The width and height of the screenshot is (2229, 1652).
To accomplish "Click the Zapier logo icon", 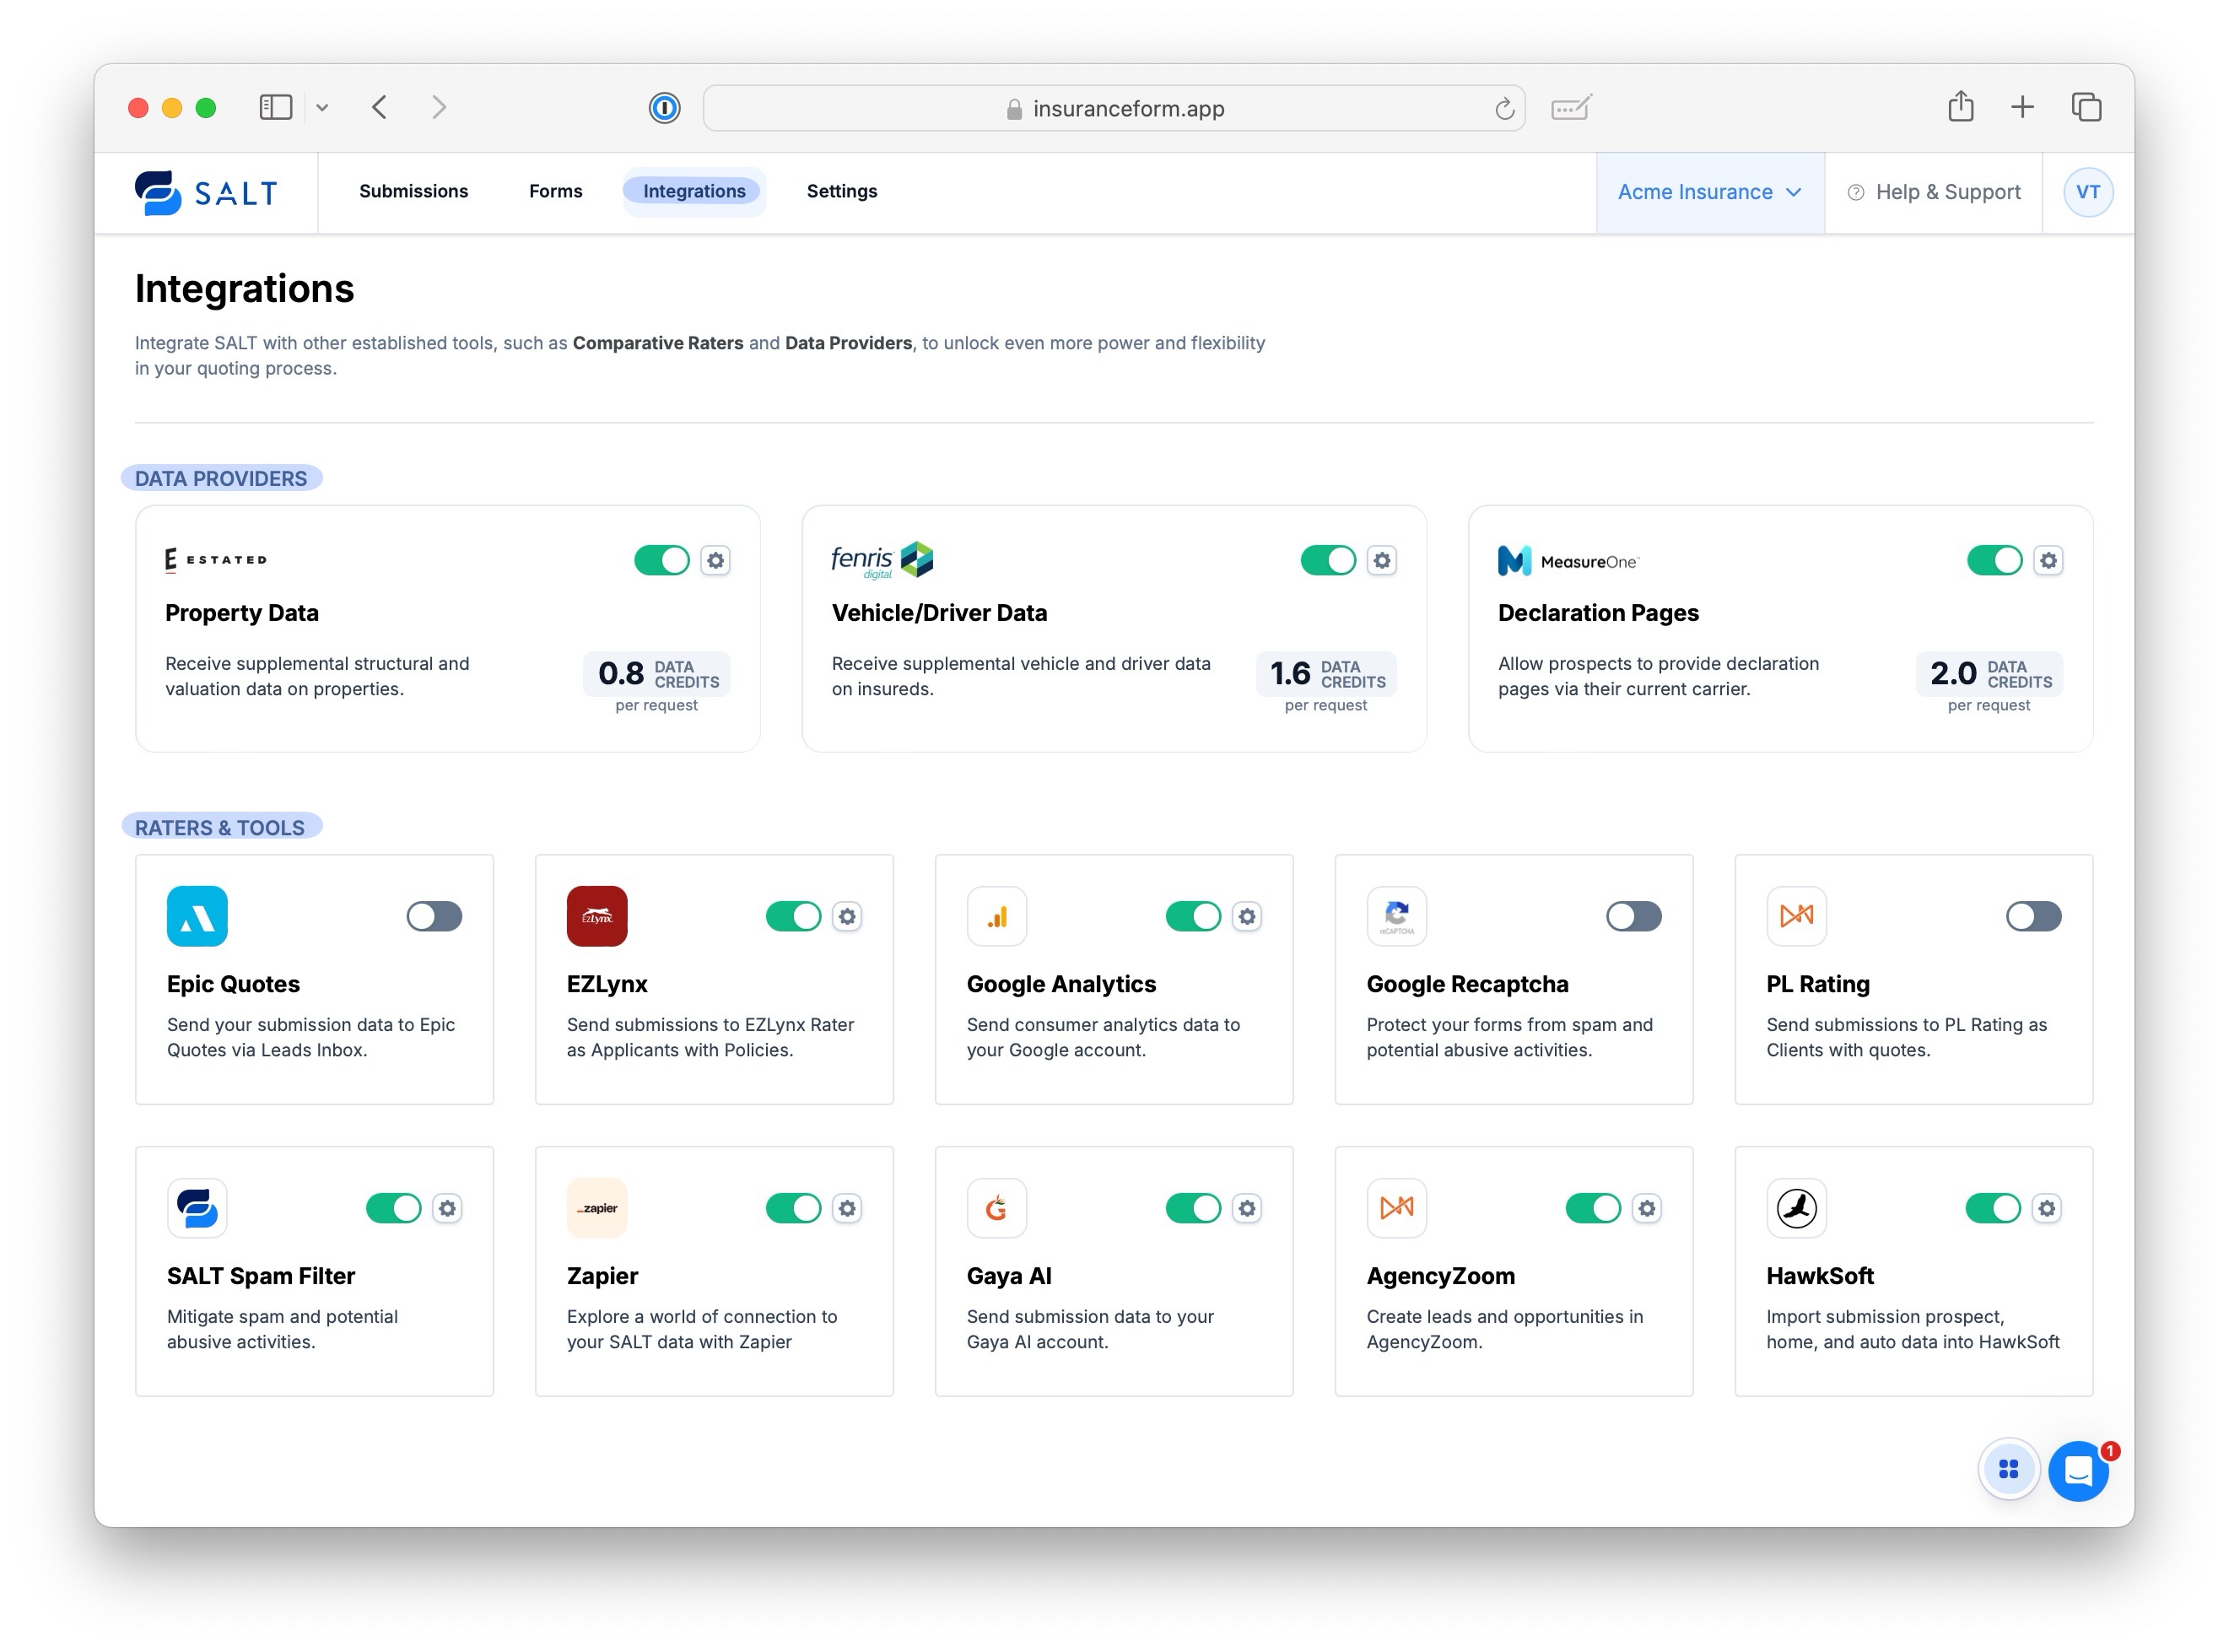I will click(x=597, y=1208).
